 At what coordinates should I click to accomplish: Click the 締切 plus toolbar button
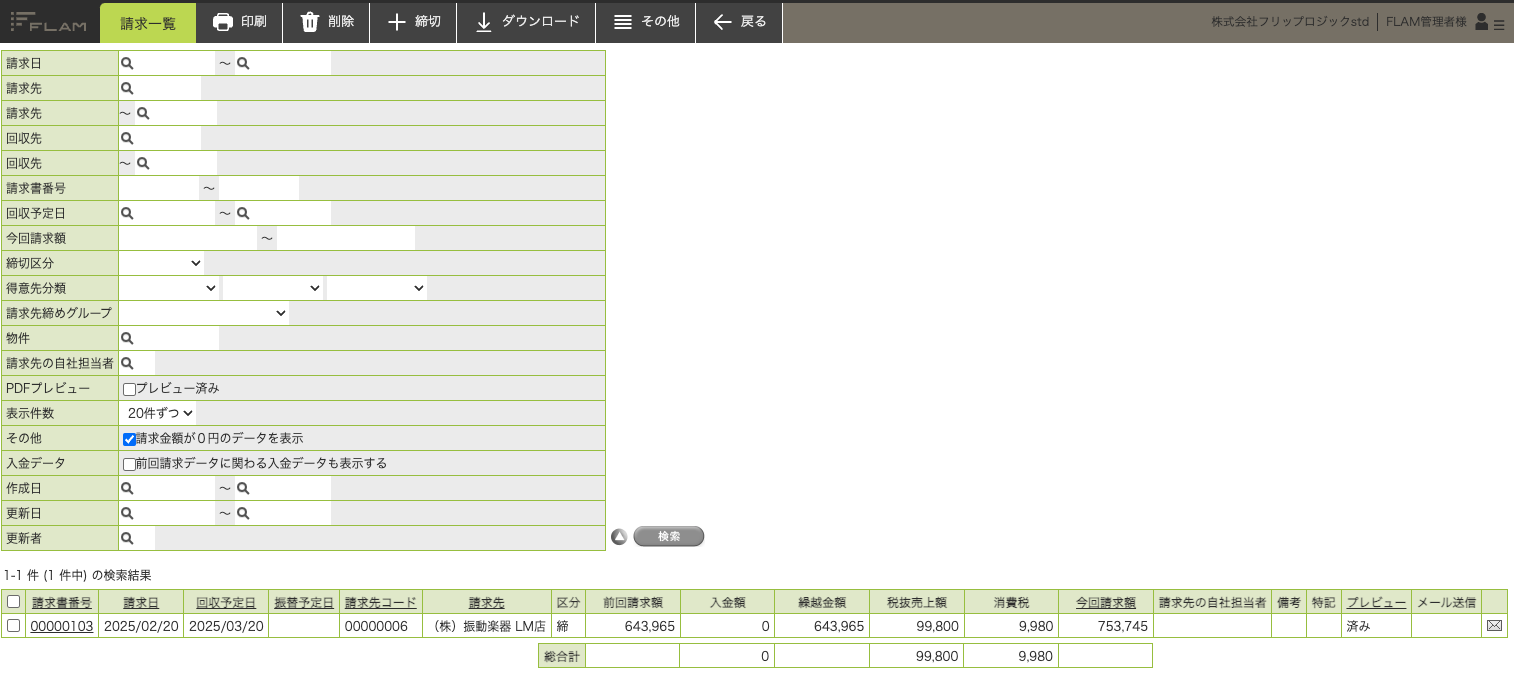[x=413, y=22]
